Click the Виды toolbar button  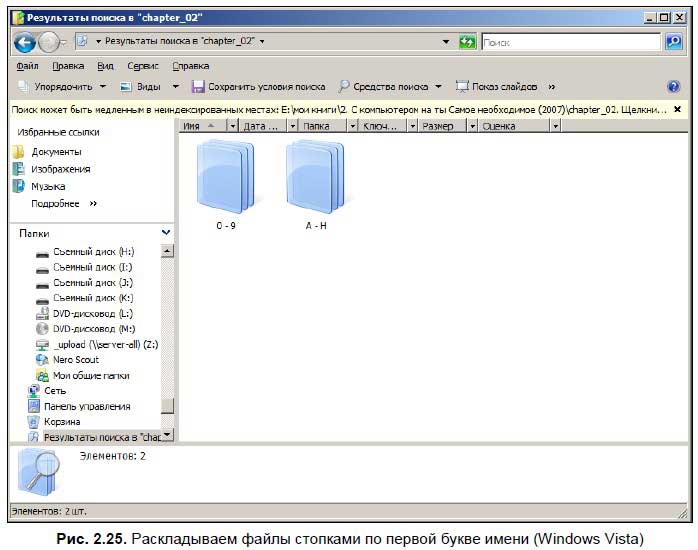point(140,86)
